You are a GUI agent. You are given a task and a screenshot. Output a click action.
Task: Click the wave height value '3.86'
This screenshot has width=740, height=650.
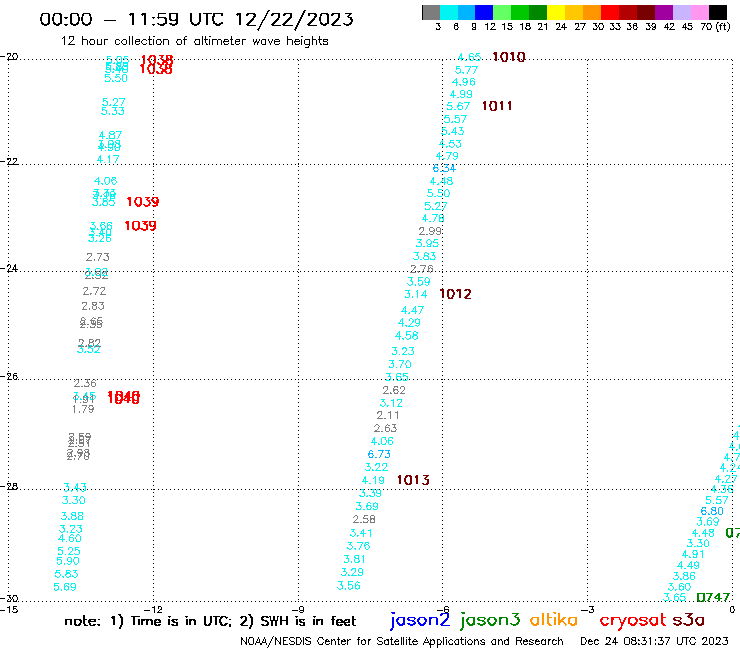[684, 576]
